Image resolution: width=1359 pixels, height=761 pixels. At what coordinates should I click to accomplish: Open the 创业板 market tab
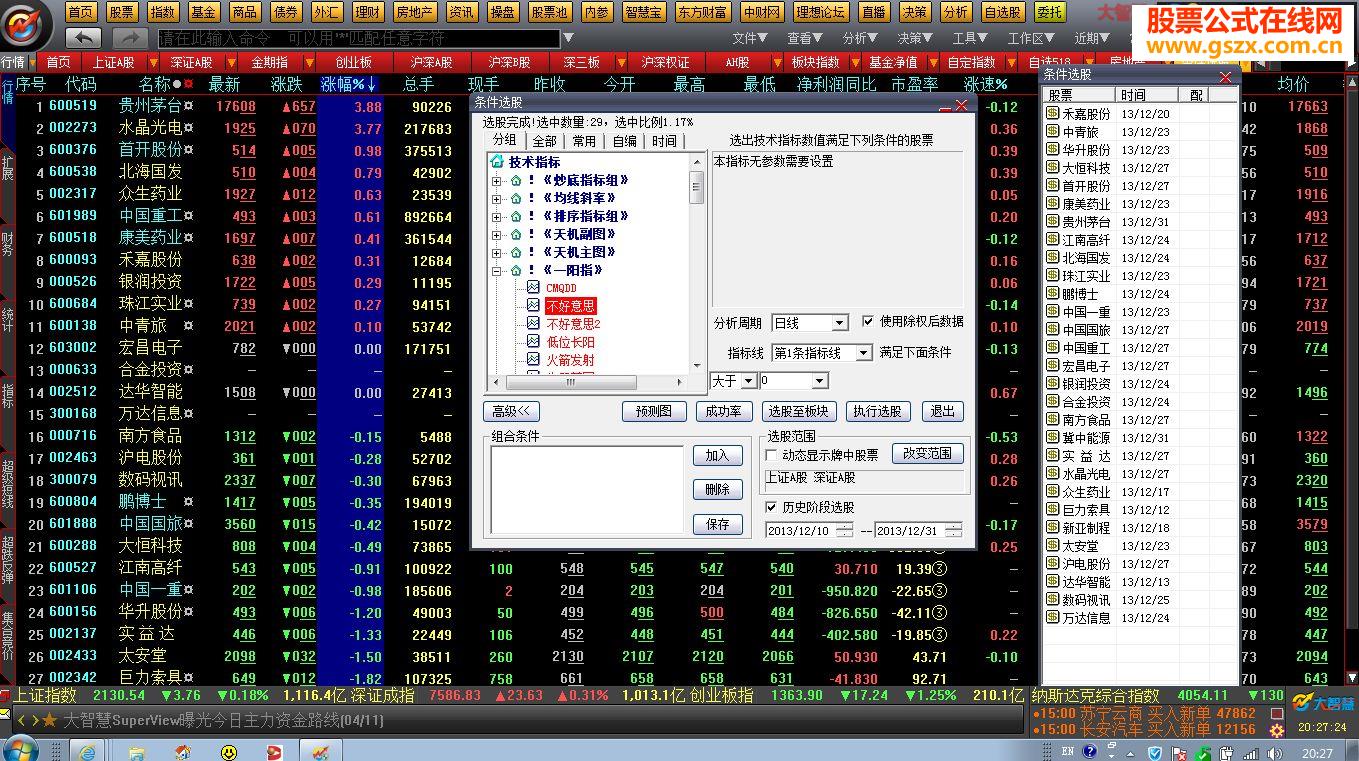click(x=354, y=62)
